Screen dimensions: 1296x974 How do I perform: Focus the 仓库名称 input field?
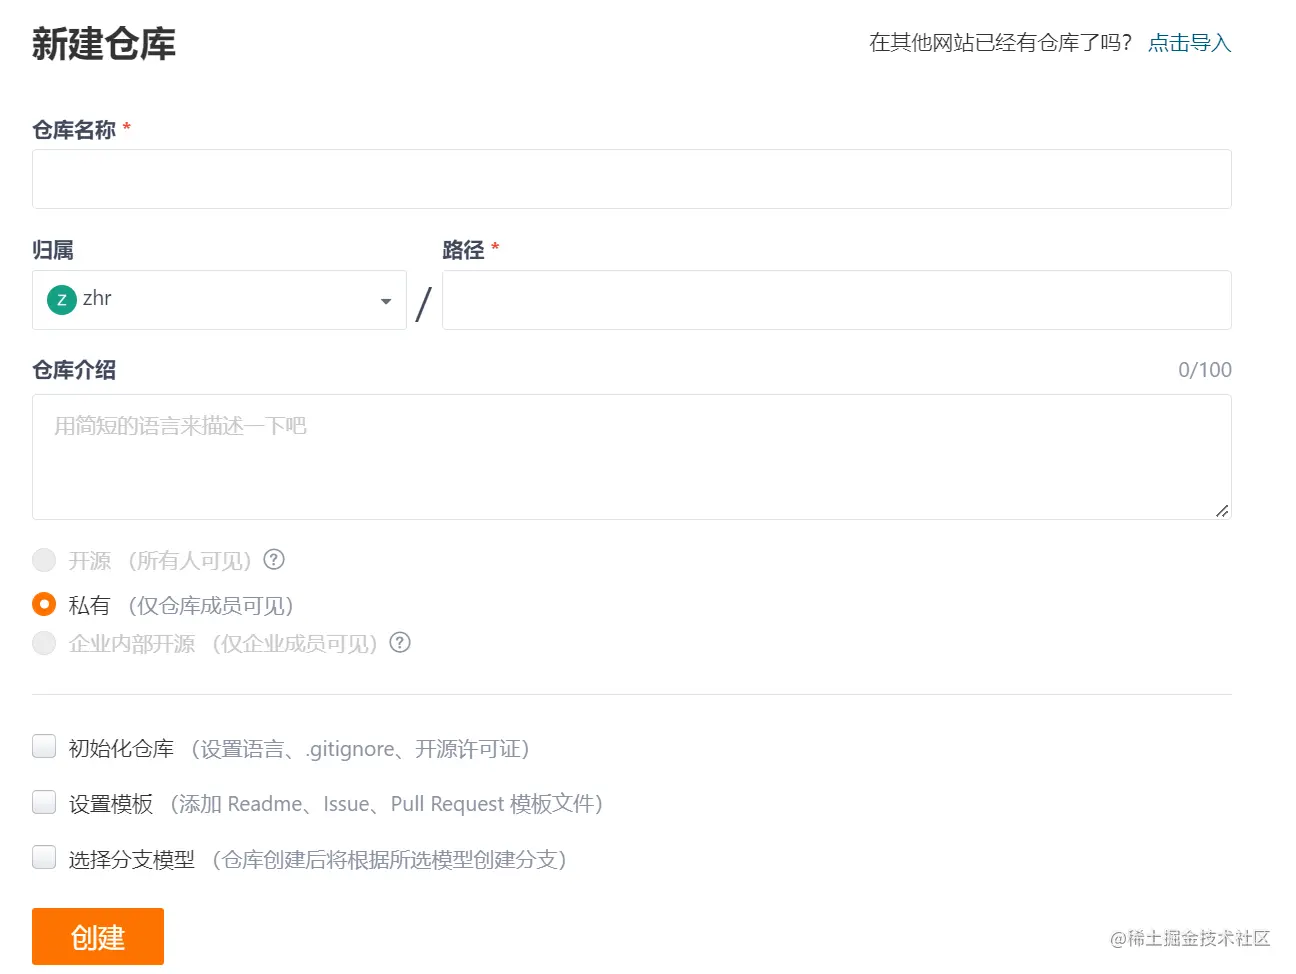tap(632, 179)
